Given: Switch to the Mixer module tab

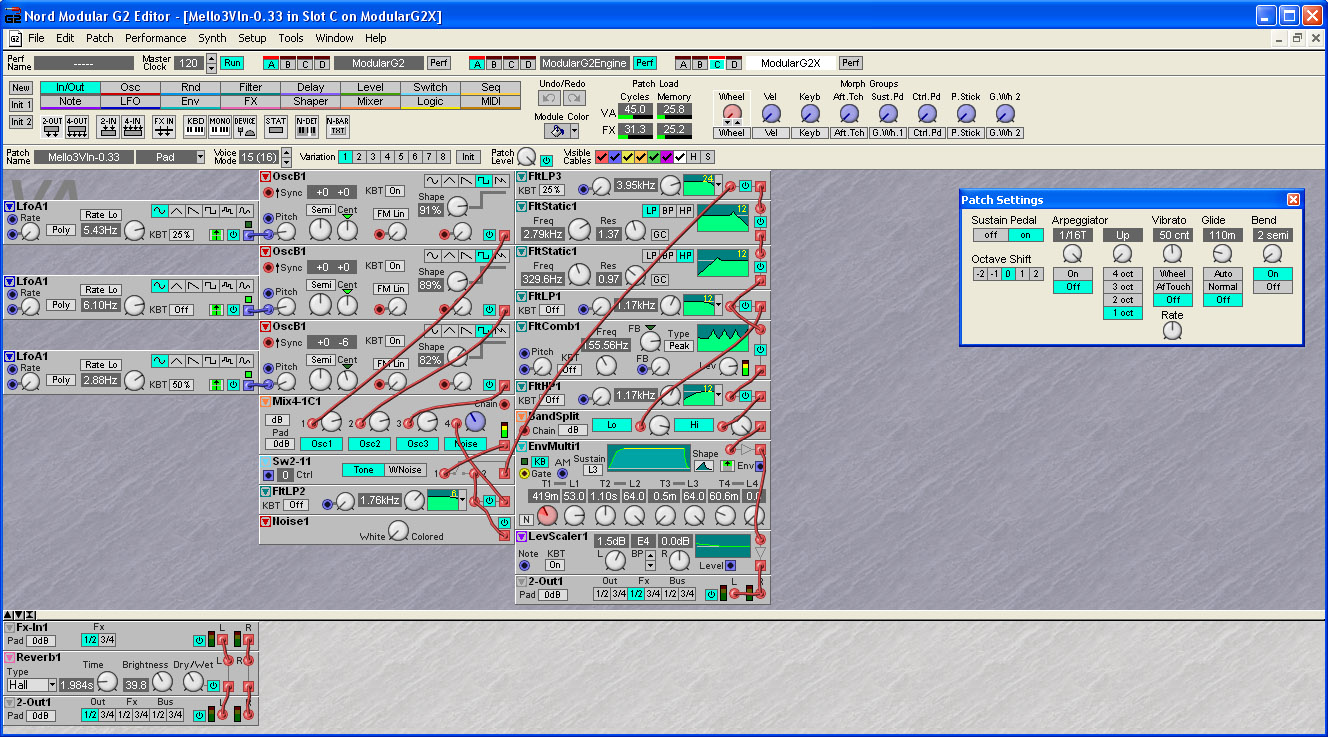Looking at the screenshot, I should [370, 102].
